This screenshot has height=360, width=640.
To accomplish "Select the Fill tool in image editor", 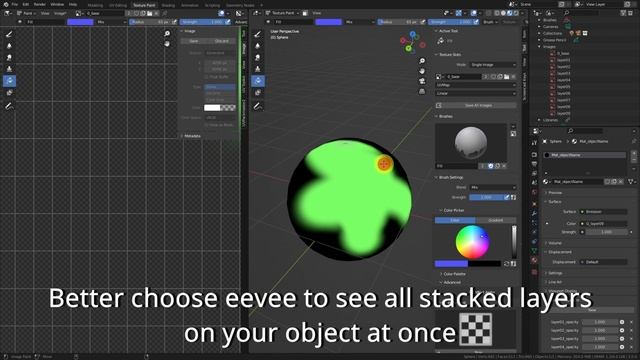I will click(x=9, y=81).
